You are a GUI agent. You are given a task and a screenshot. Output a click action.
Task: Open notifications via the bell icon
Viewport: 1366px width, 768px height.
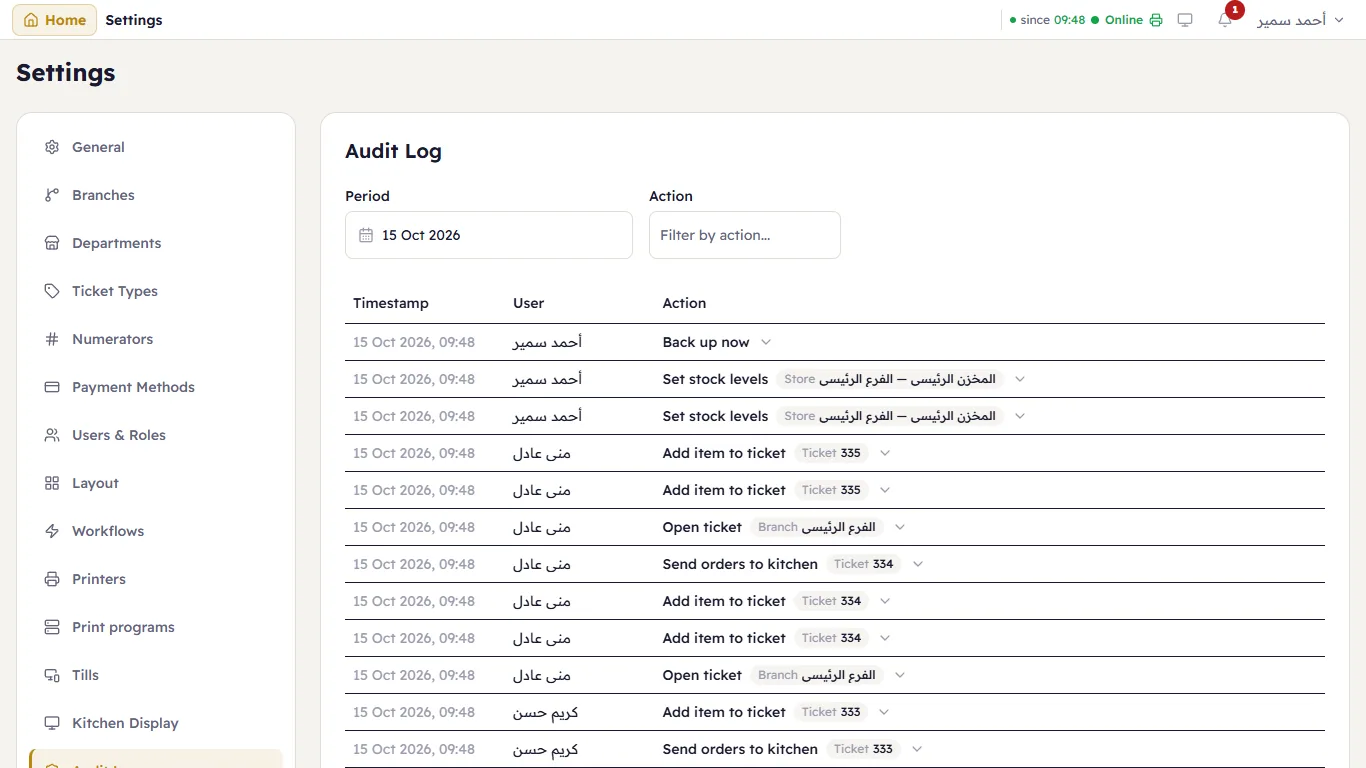pos(1225,20)
